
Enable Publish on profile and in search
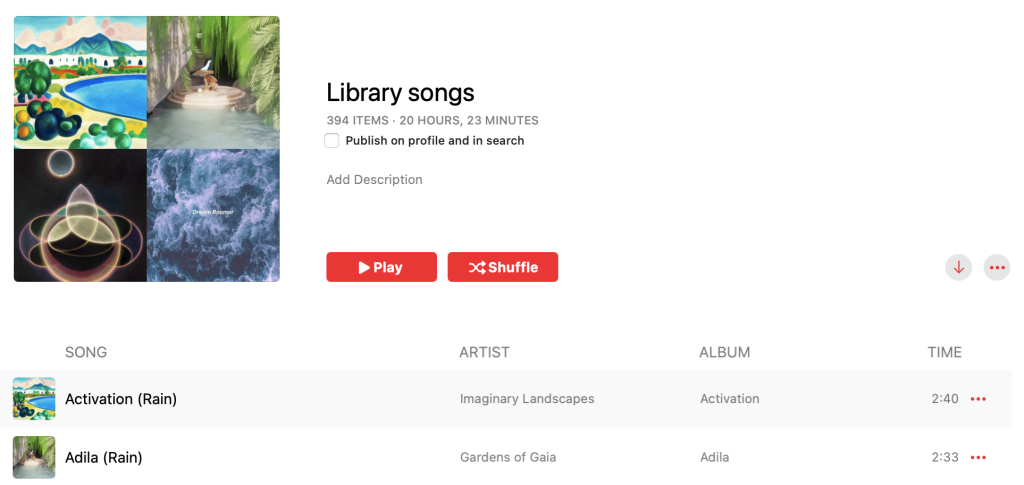click(332, 141)
